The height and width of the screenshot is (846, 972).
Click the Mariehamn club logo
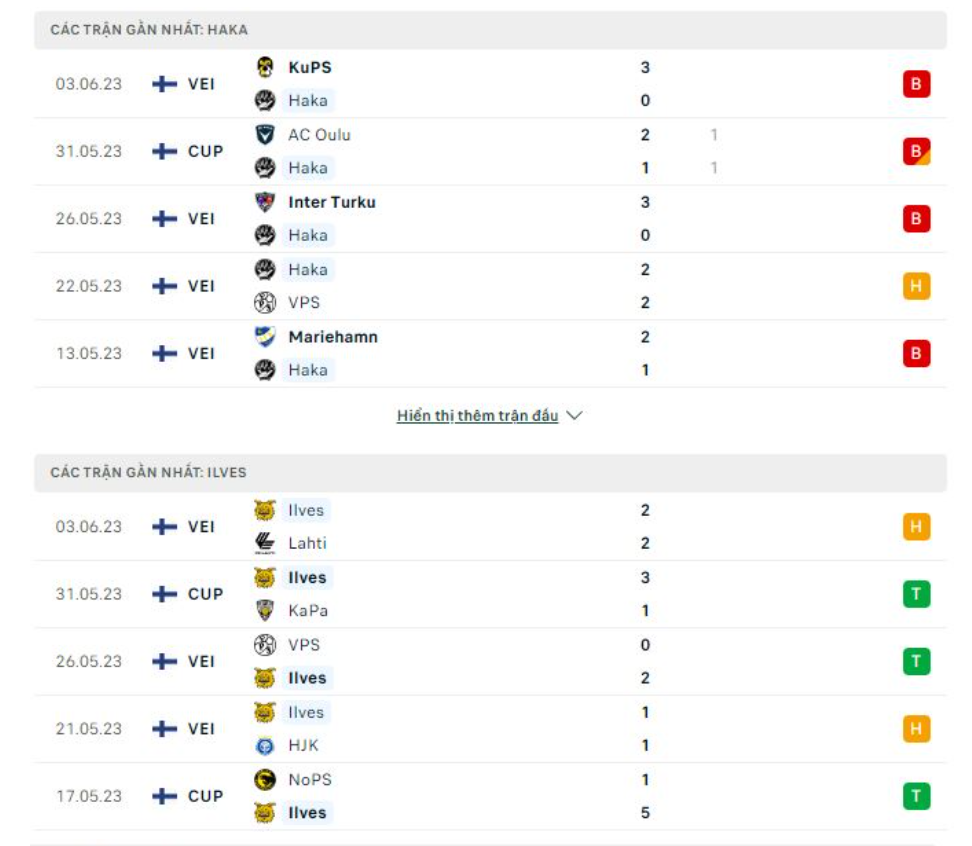[x=265, y=337]
